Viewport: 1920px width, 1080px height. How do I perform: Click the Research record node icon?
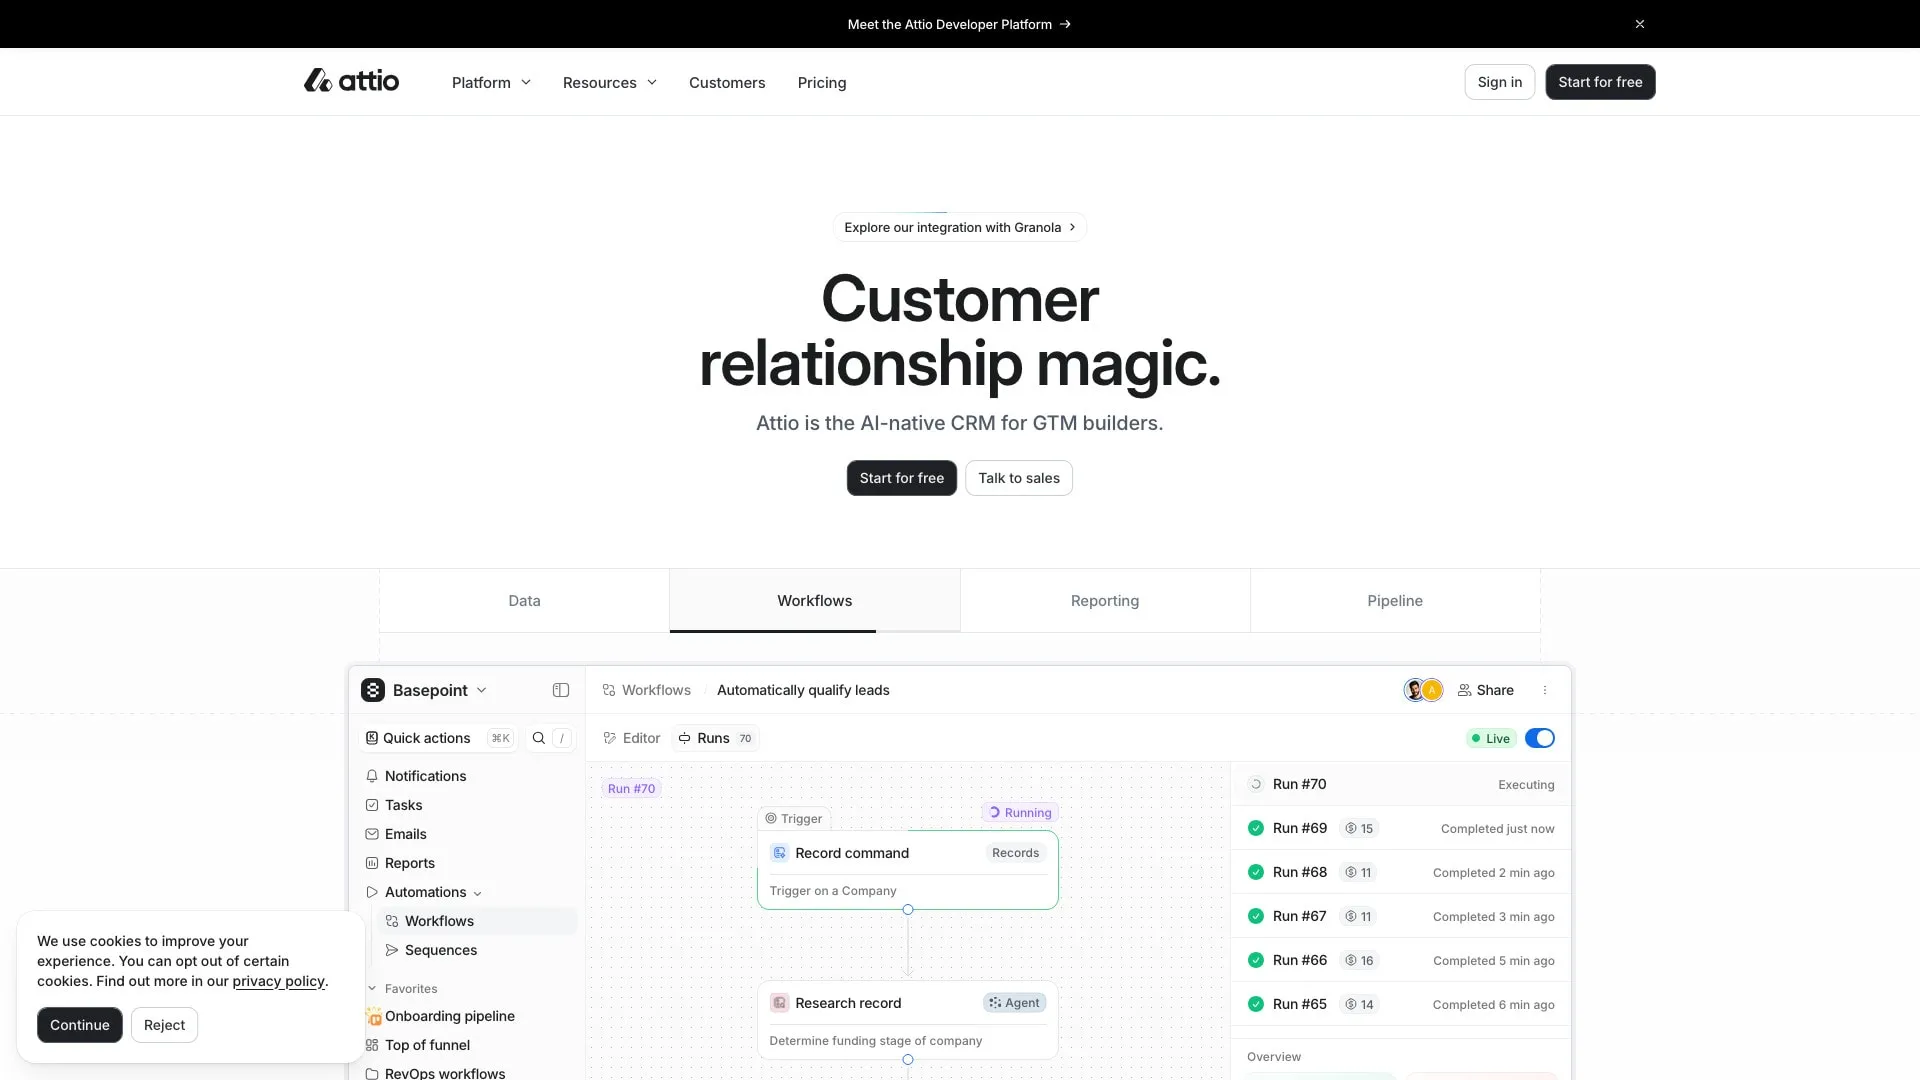pos(780,1003)
